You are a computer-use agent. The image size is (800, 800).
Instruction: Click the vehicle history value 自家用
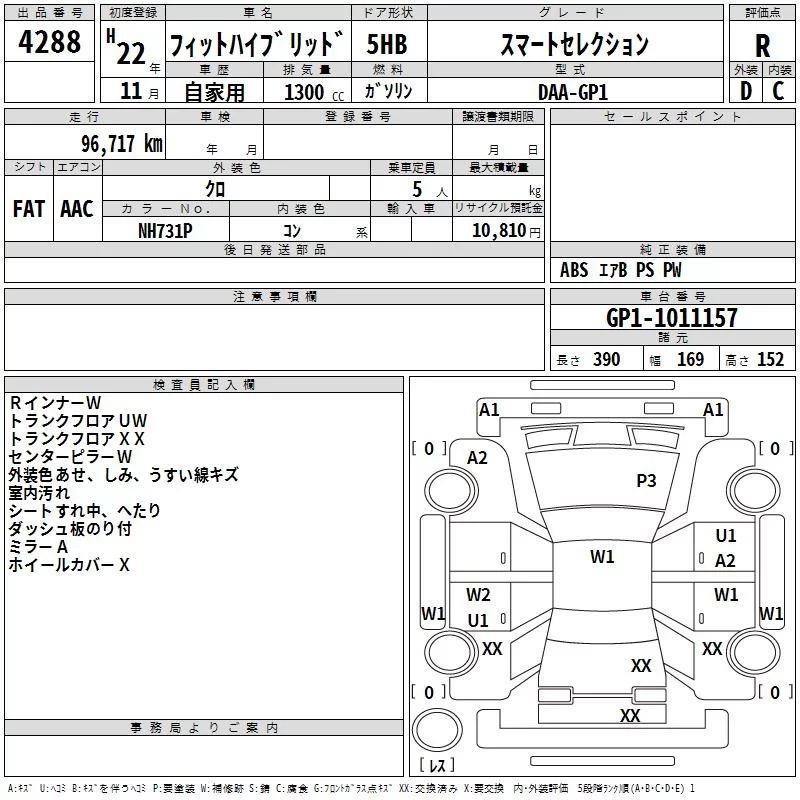[214, 92]
